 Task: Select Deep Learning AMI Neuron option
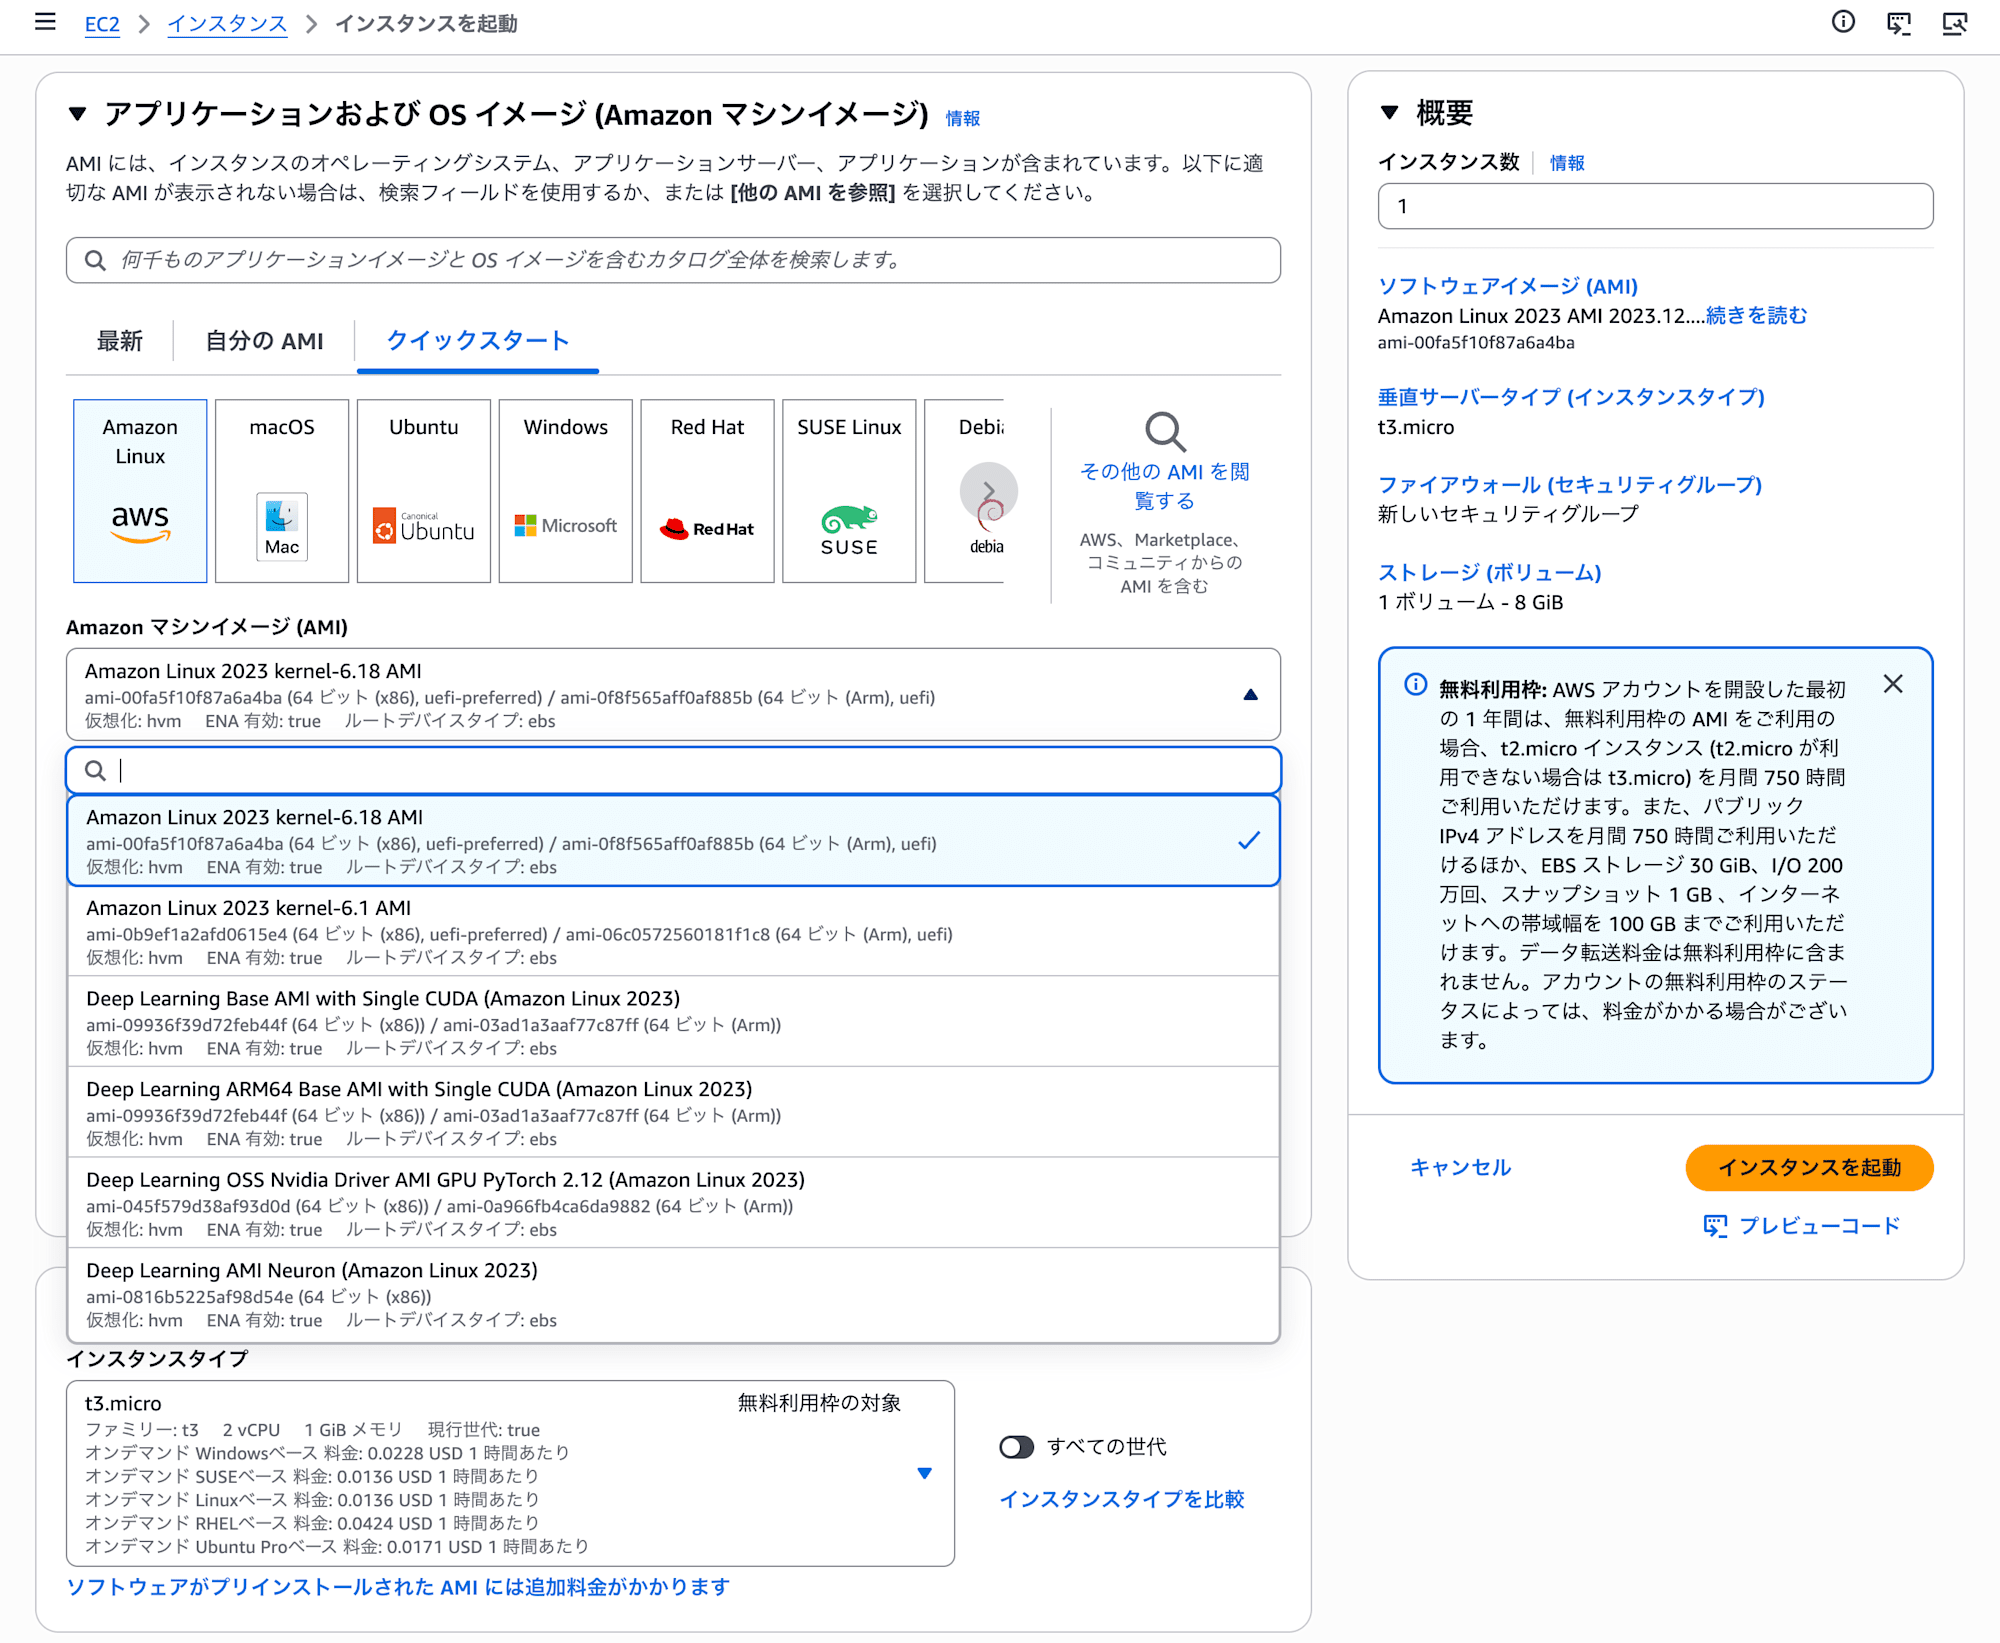(x=673, y=1295)
